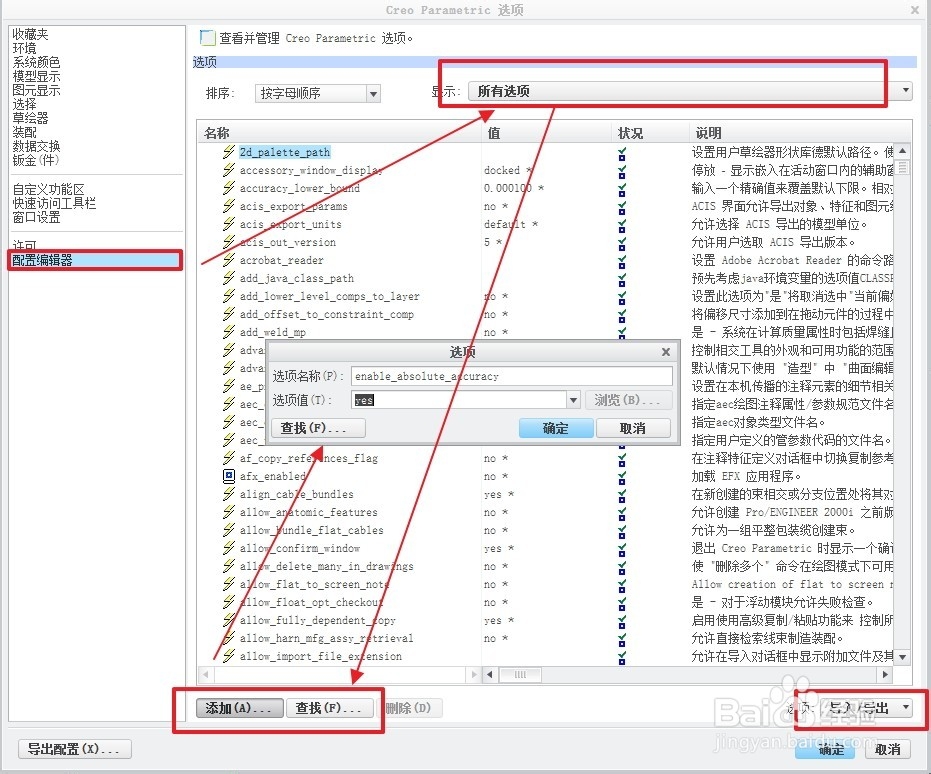
Task: Toggle the 查看并管理 Creo Parametric 选项 checkbox
Action: pyautogui.click(x=207, y=36)
